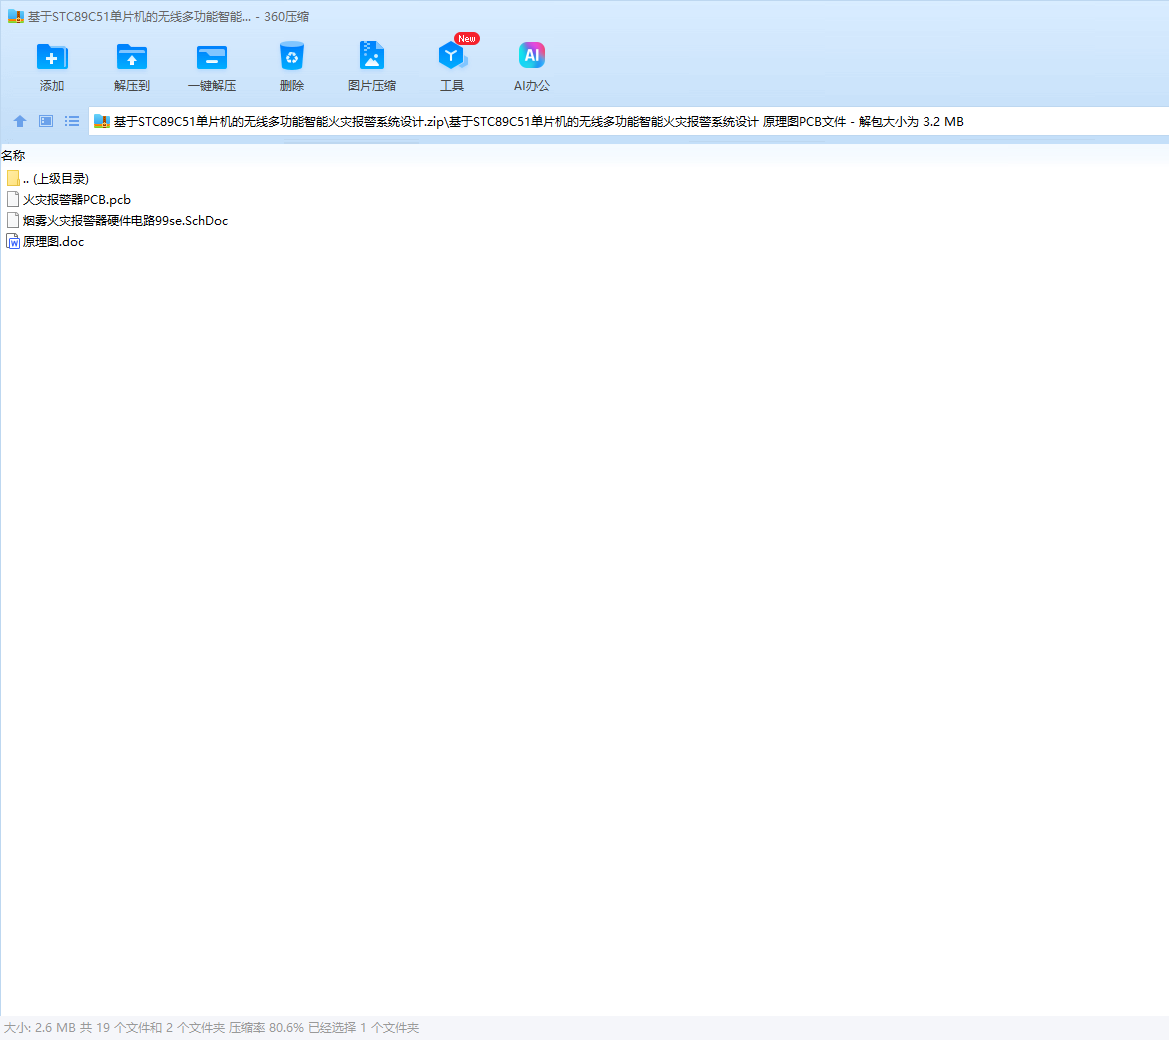This screenshot has height=1040, width=1169.
Task: Click the status bar size and compression info
Action: pos(212,1027)
